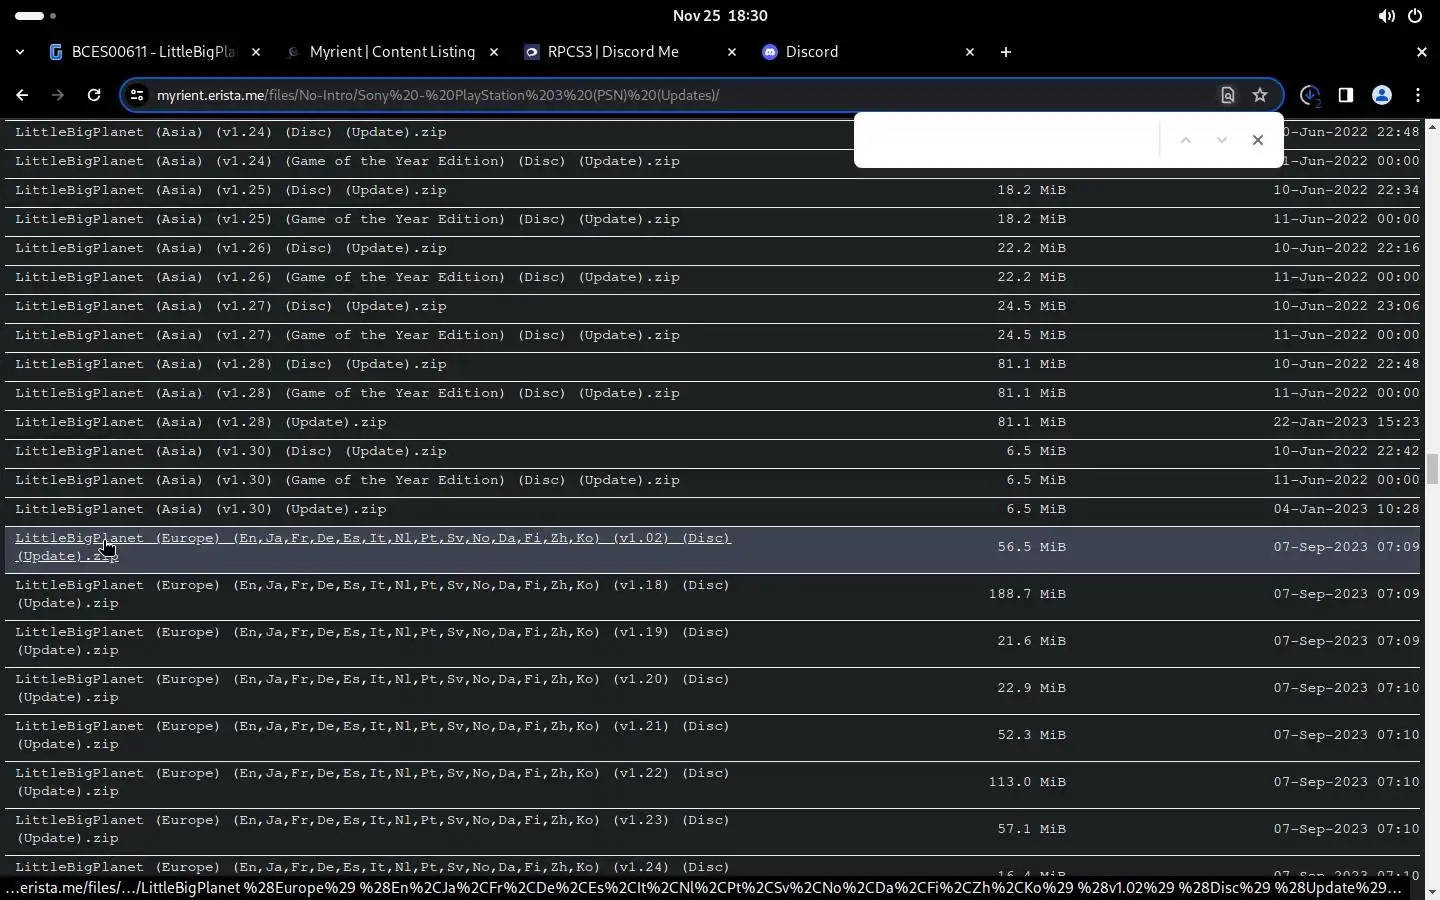The height and width of the screenshot is (900, 1440).
Task: Click the page vertical scrollbar thumb
Action: point(1432,468)
